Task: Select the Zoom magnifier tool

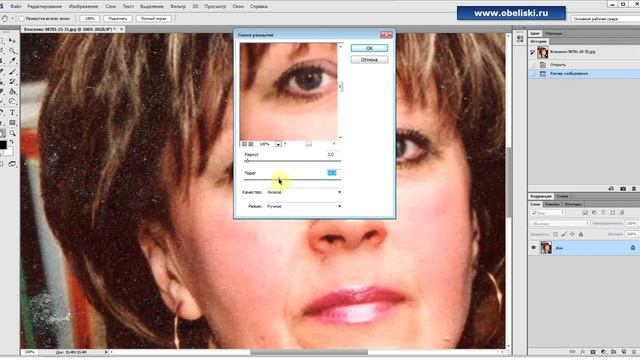Action: 12,133
